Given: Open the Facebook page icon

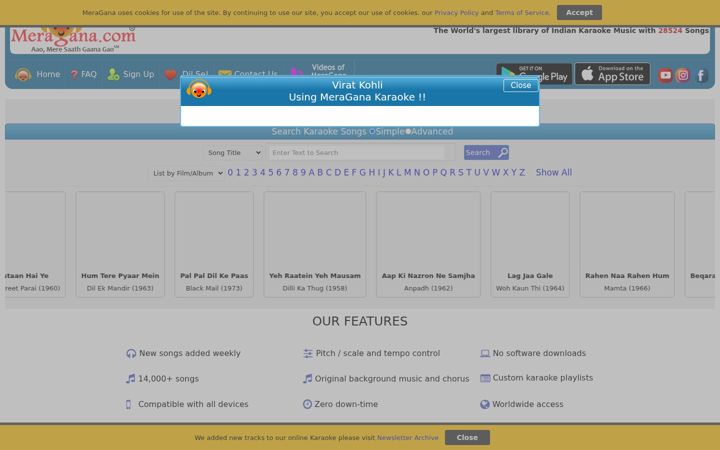Looking at the screenshot, I should point(701,75).
